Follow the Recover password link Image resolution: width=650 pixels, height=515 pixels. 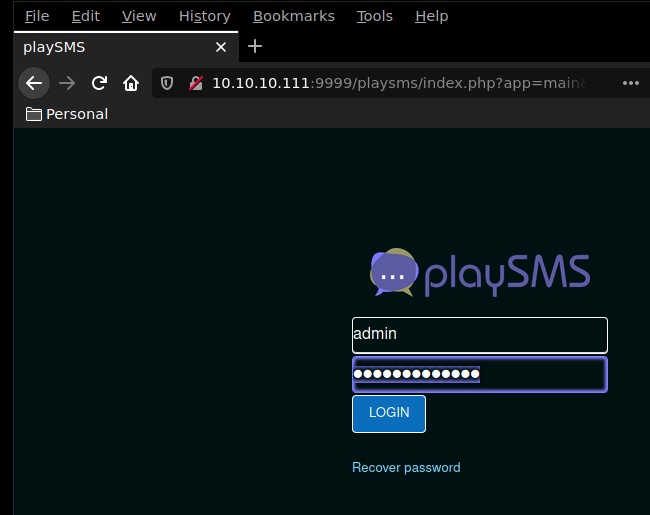pos(406,467)
